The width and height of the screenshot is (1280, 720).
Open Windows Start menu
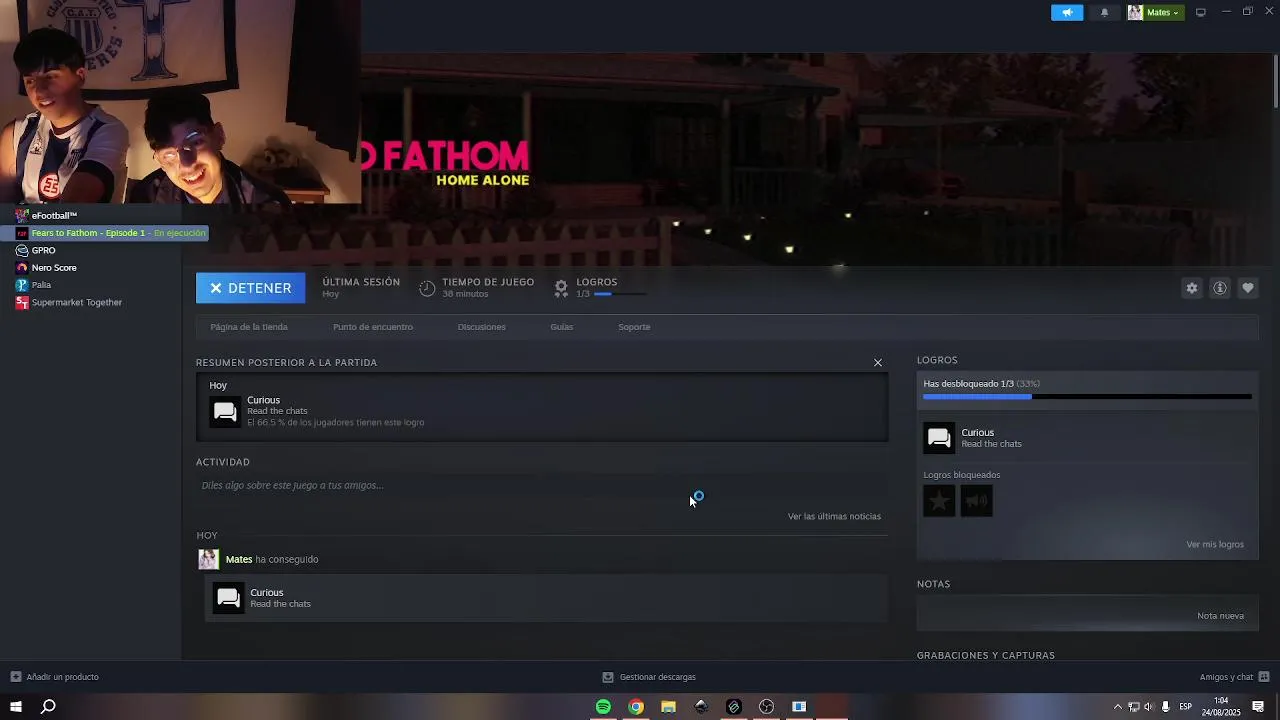(16, 707)
